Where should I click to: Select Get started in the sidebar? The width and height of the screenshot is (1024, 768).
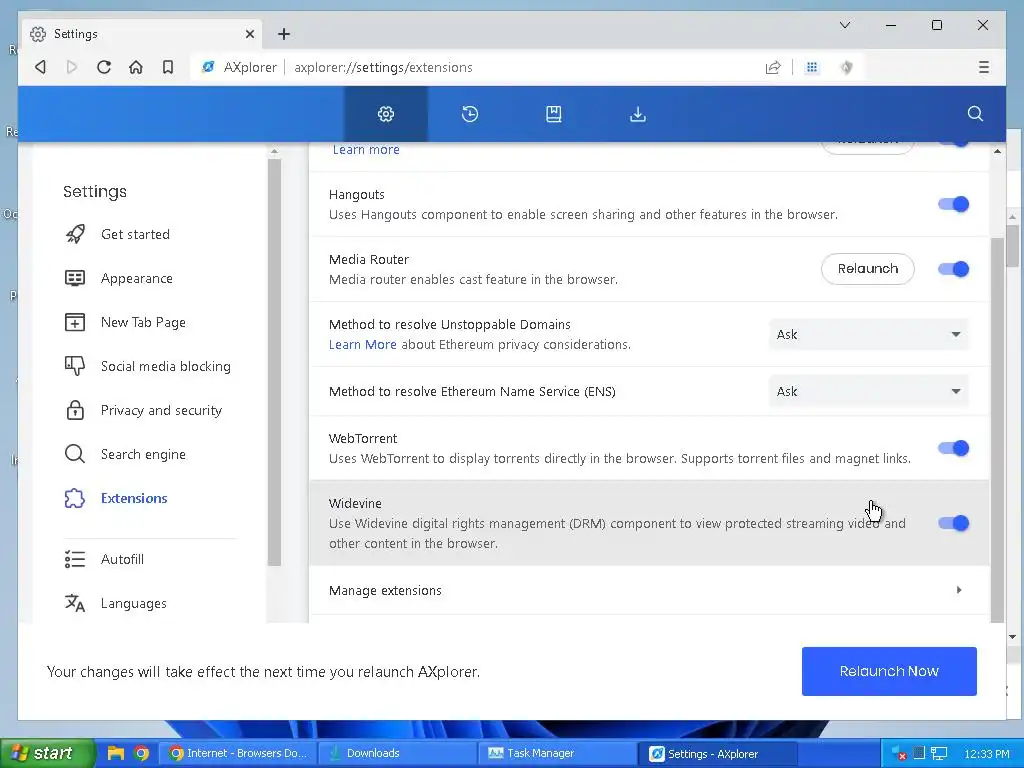[135, 234]
